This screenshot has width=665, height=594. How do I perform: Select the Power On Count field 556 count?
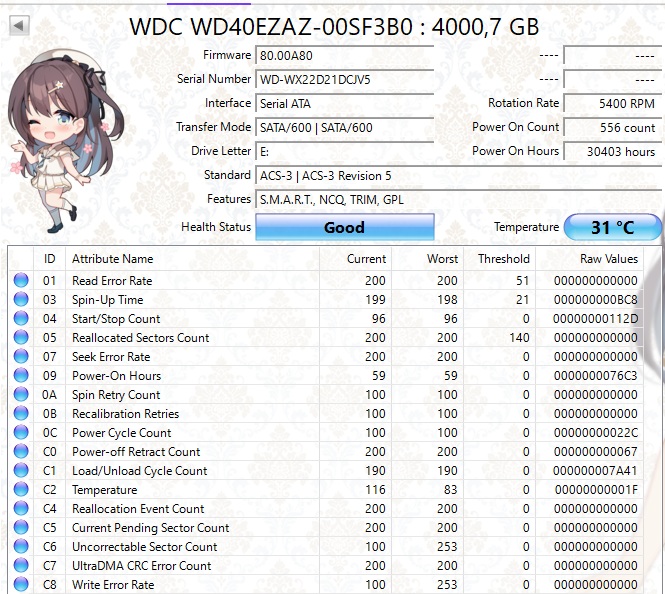point(612,128)
